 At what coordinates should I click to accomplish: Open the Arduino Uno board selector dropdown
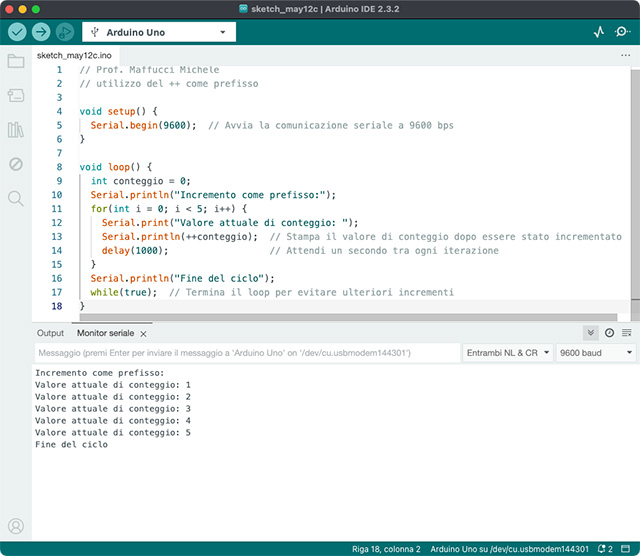point(160,32)
